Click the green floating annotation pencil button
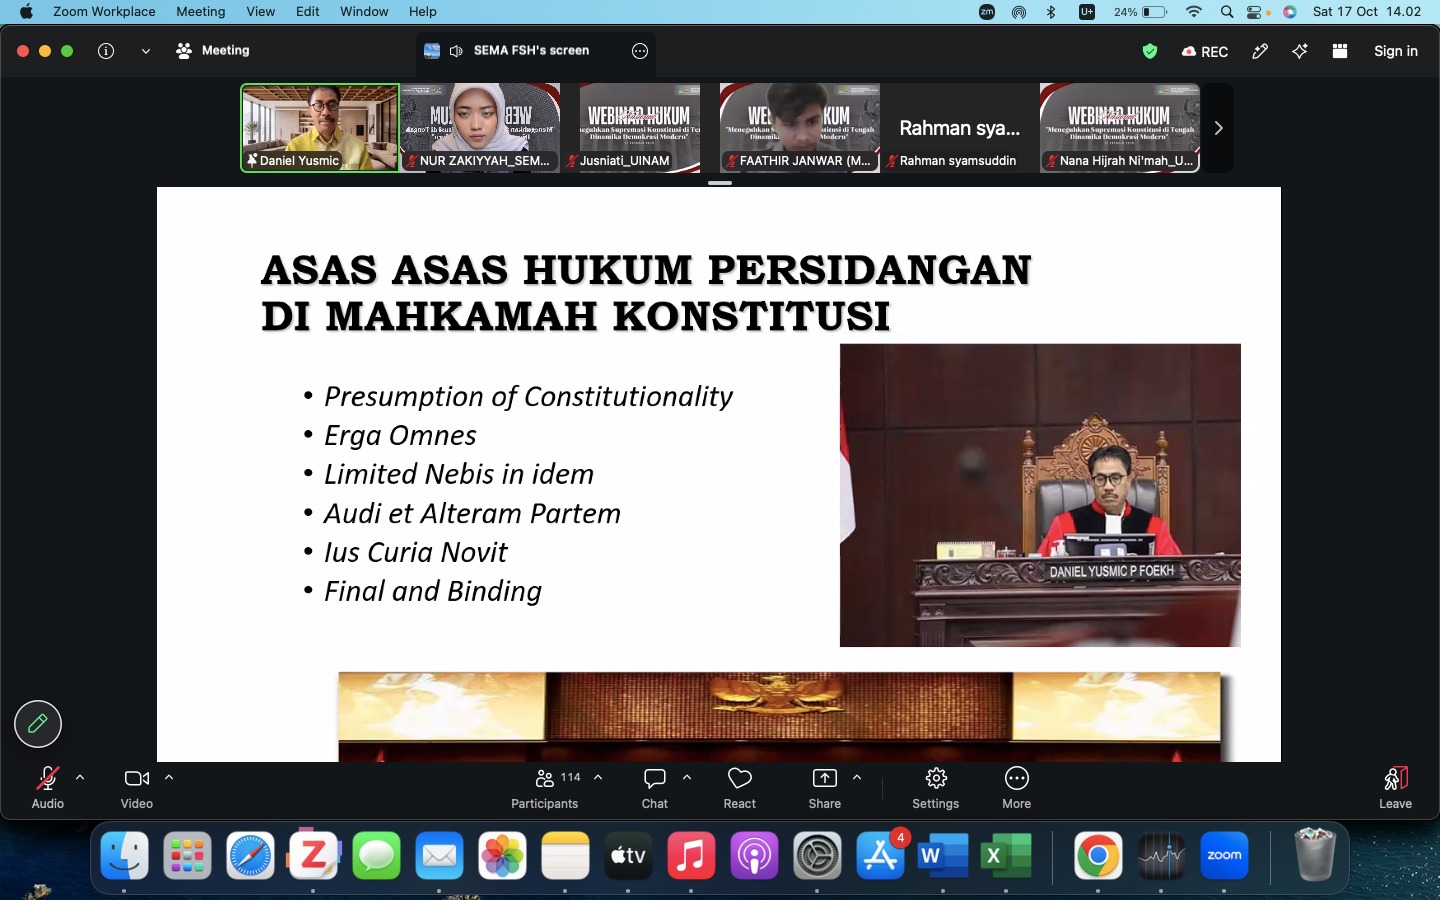The width and height of the screenshot is (1440, 900). click(x=38, y=724)
